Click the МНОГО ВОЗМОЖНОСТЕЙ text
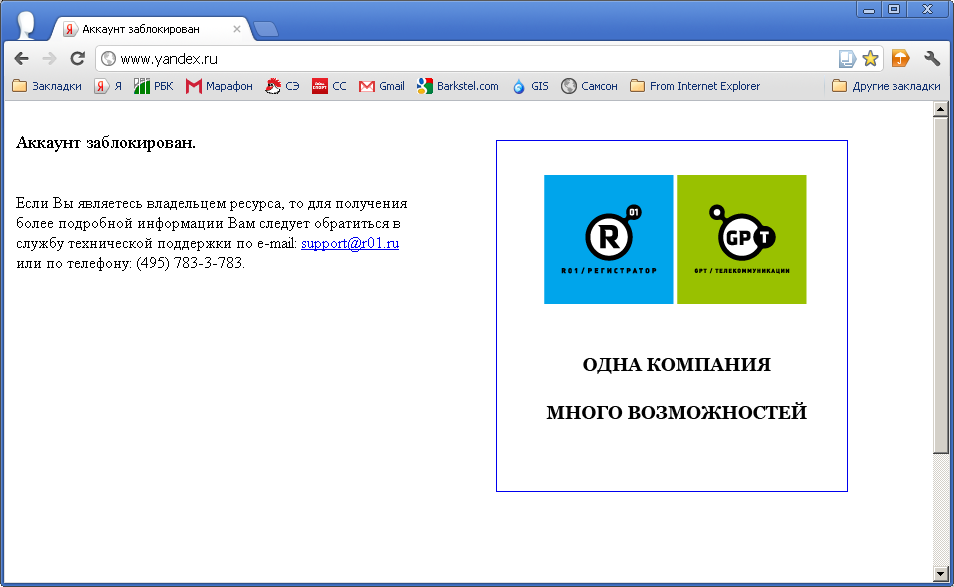Screen dimensions: 954x587 (677, 412)
